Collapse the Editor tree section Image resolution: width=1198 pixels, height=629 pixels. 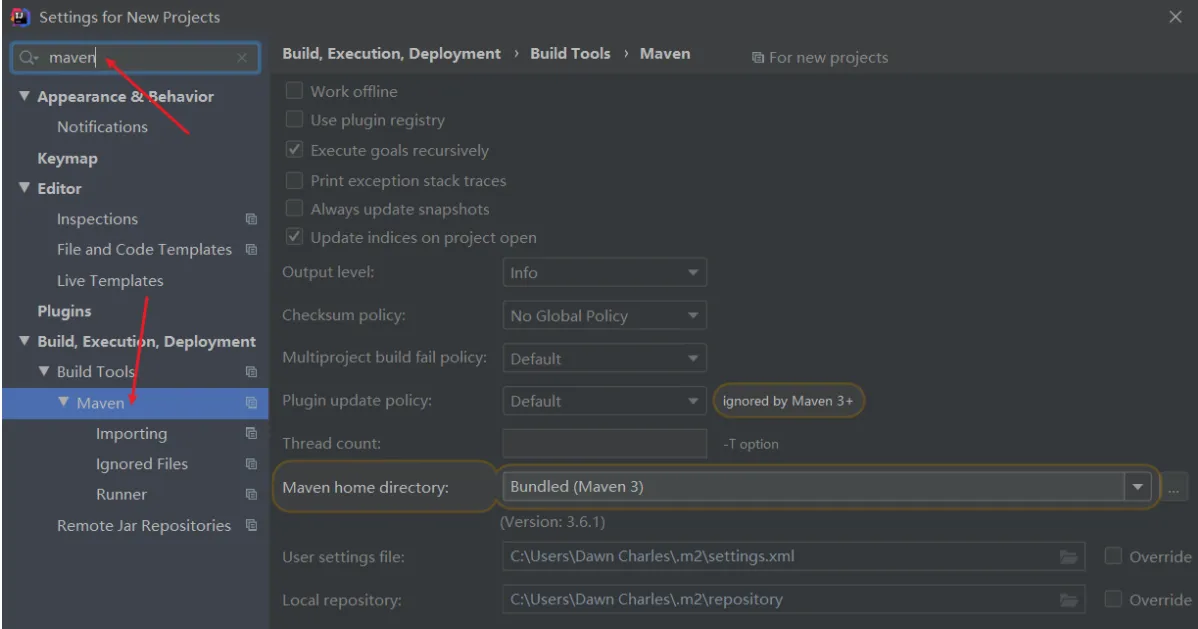click(x=24, y=188)
